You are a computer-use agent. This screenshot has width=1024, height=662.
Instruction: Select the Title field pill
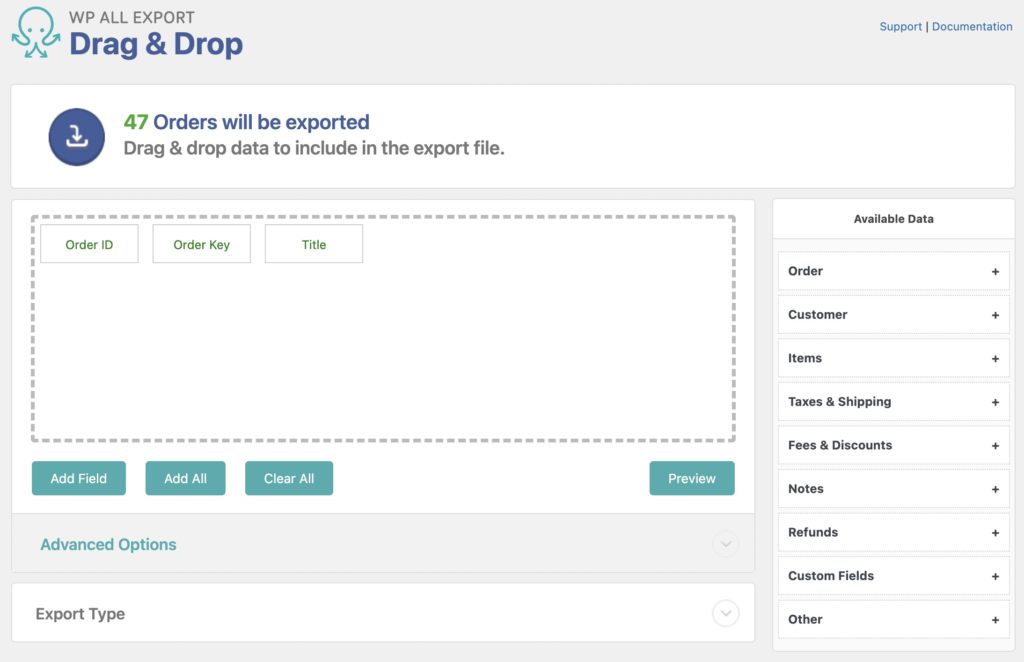click(313, 243)
